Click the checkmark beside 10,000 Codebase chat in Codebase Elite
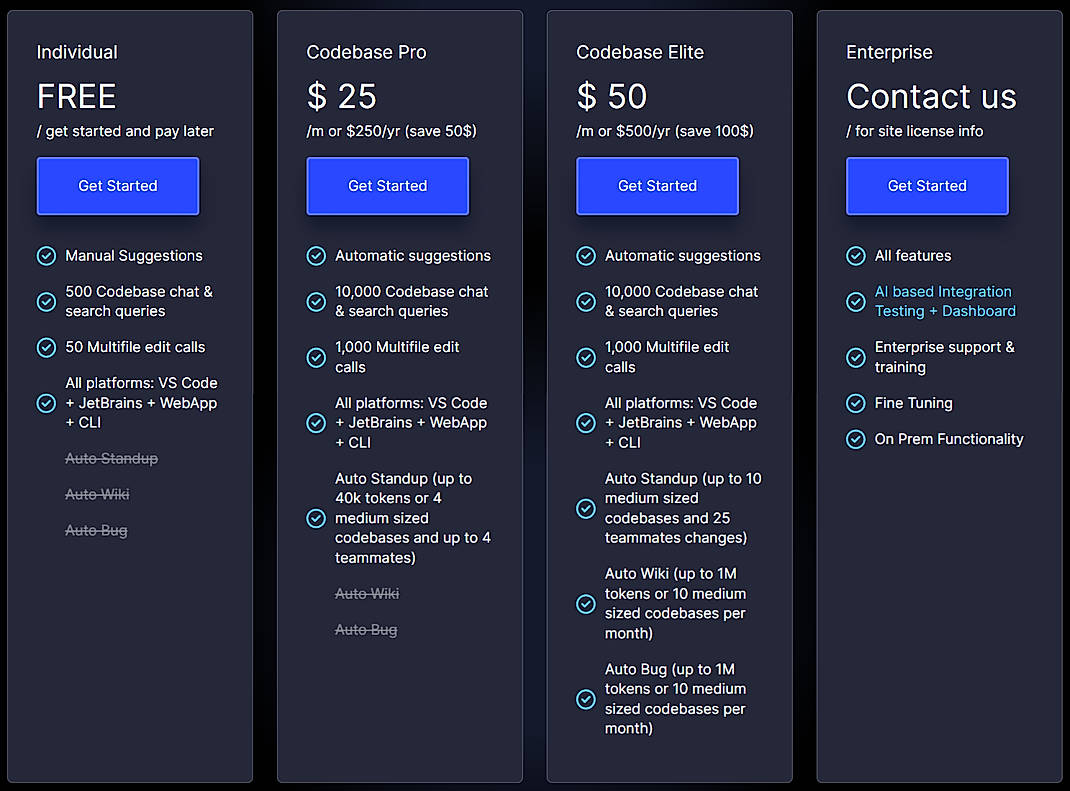 (586, 301)
